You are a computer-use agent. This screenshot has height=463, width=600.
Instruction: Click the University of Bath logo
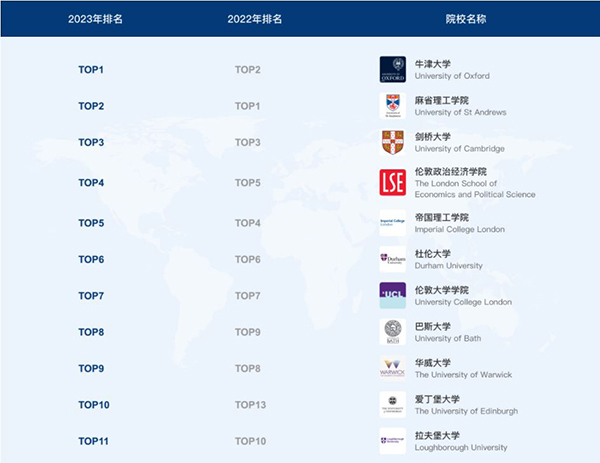pos(393,332)
